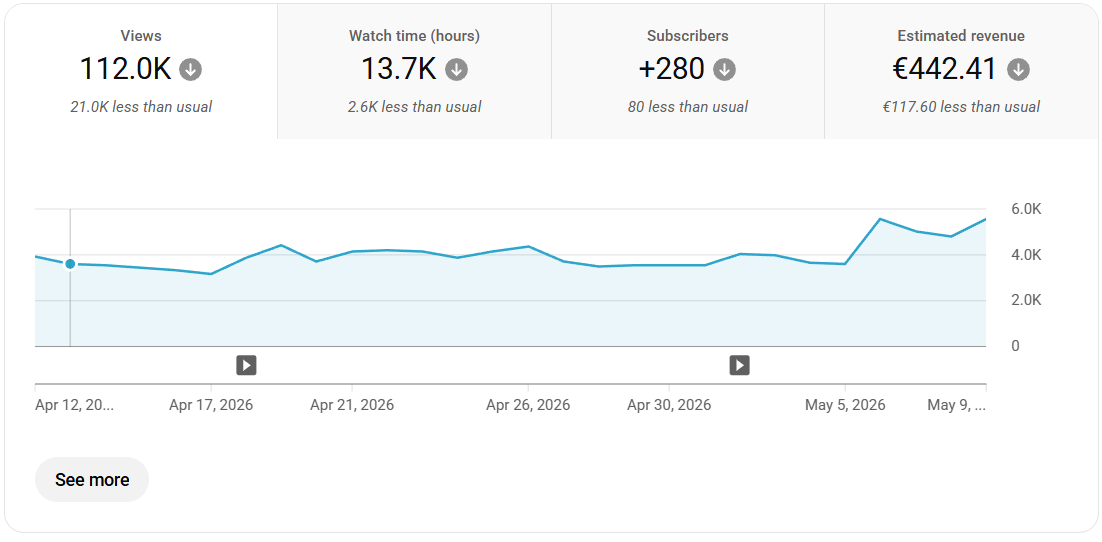1102x542 pixels.
Task: Click the Apr 17, 2026 date label
Action: coord(211,406)
